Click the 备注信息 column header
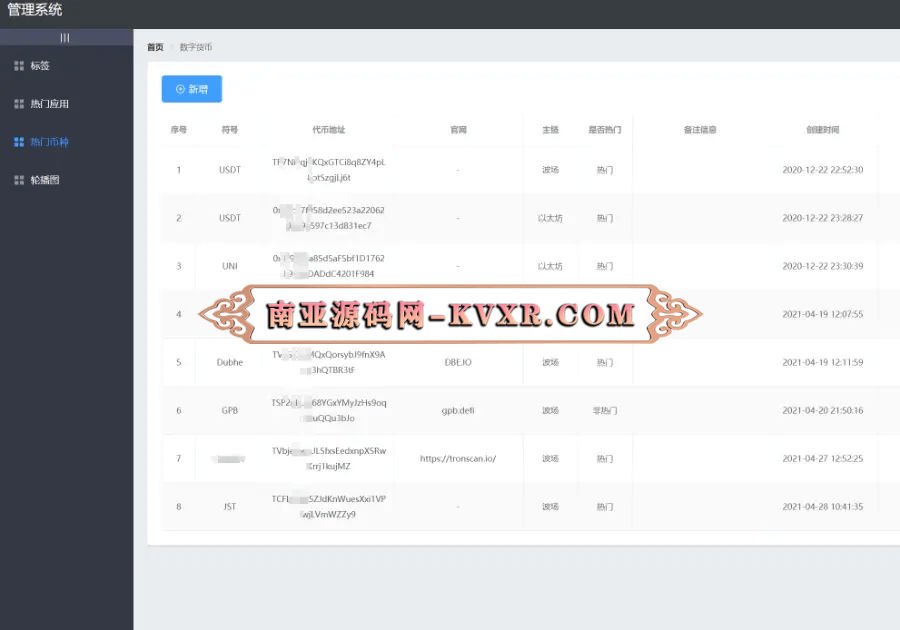Image resolution: width=900 pixels, height=630 pixels. (700, 130)
